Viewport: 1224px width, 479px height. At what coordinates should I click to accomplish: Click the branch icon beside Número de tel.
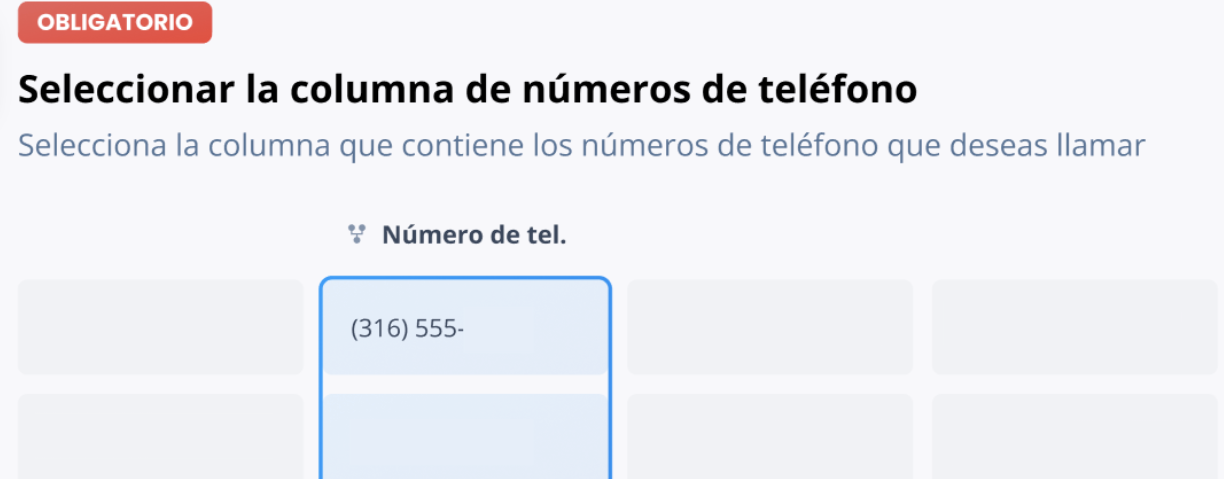tap(356, 235)
